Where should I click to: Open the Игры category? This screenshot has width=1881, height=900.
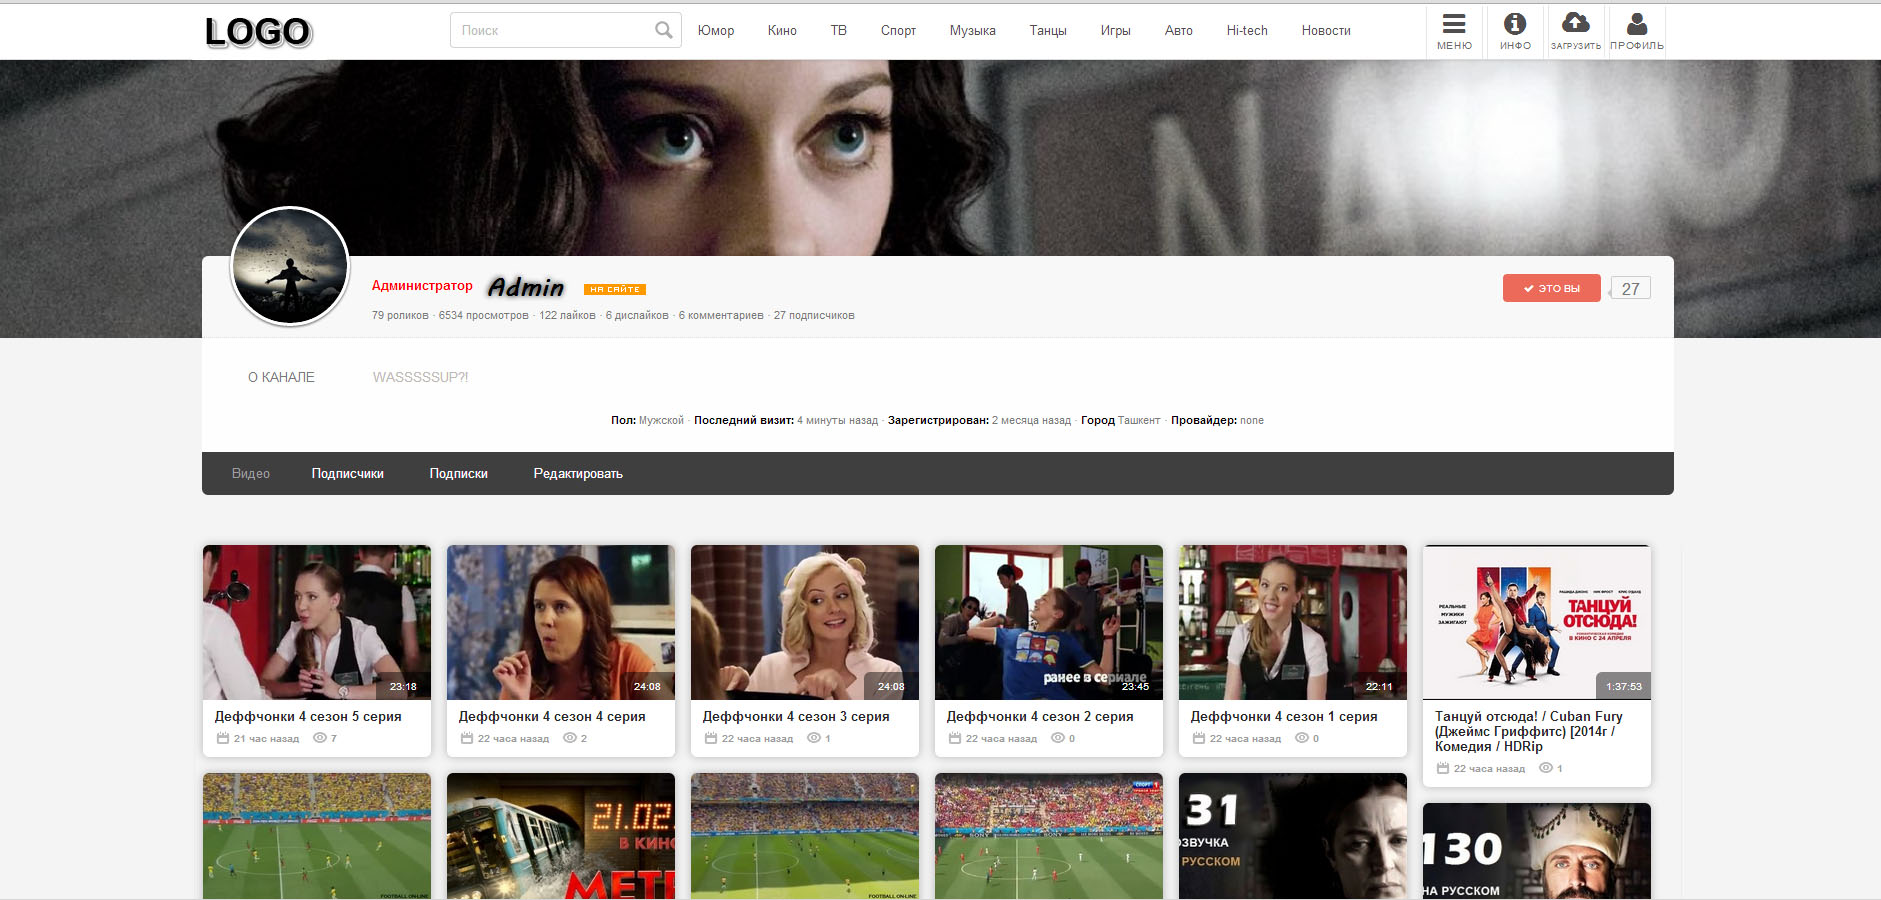click(x=1116, y=30)
